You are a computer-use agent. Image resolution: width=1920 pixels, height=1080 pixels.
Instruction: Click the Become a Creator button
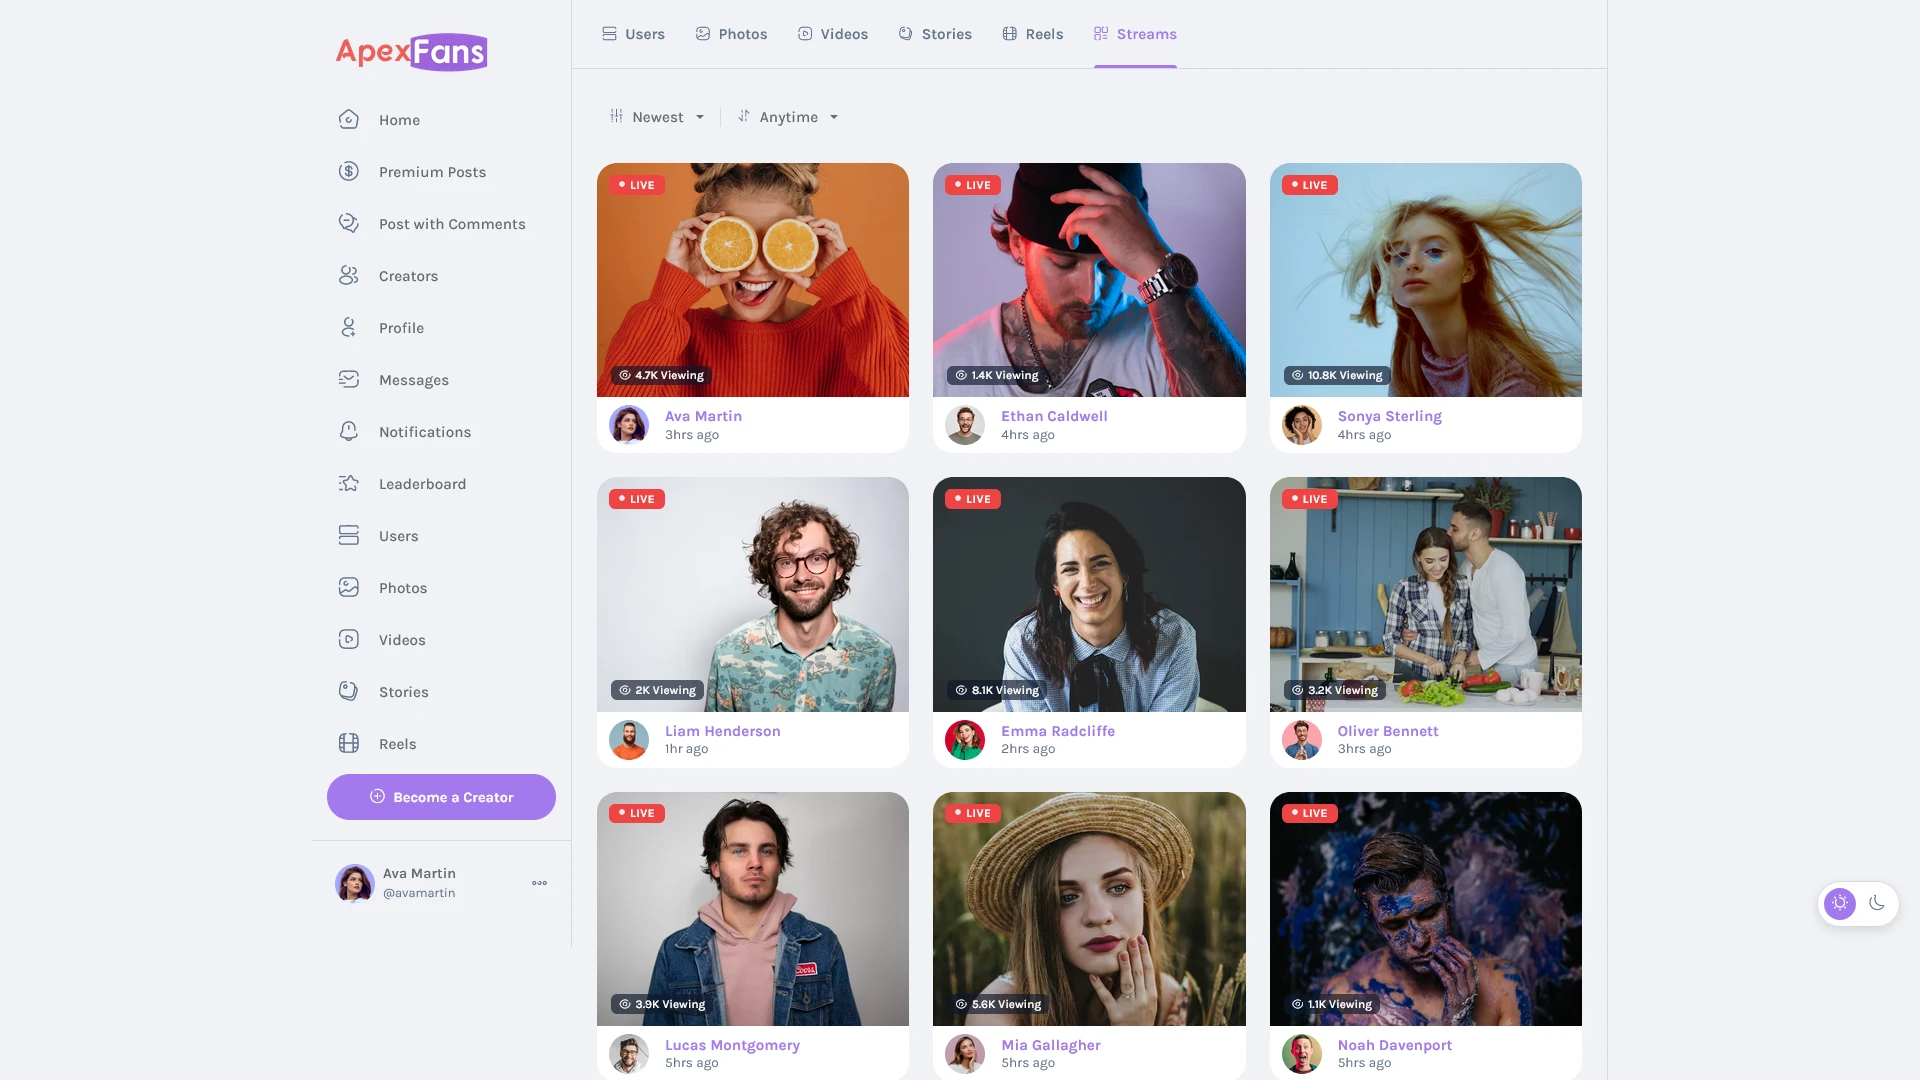pyautogui.click(x=441, y=797)
